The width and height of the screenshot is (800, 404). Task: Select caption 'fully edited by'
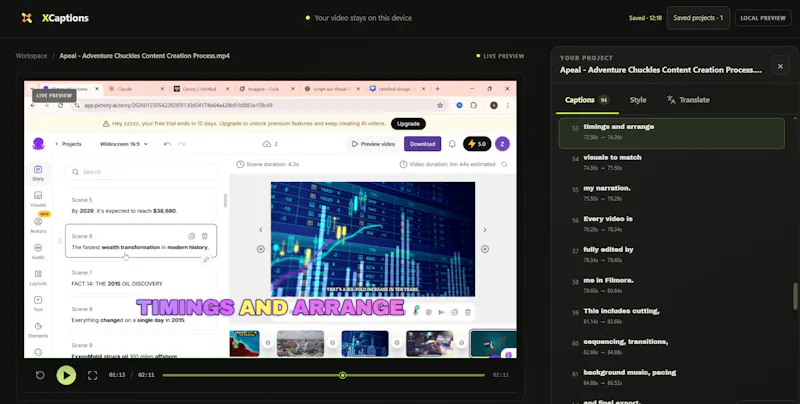point(671,254)
